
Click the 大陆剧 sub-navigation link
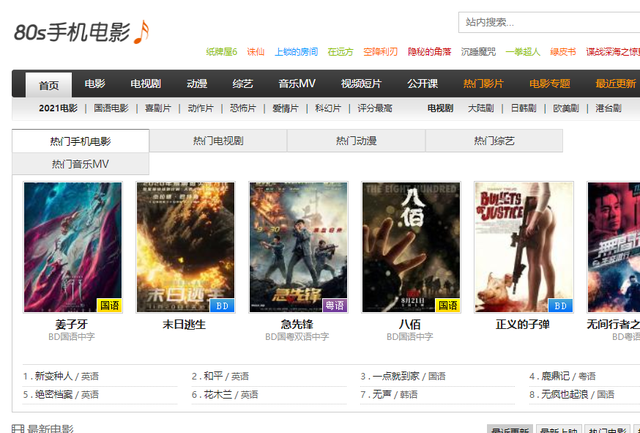point(481,108)
